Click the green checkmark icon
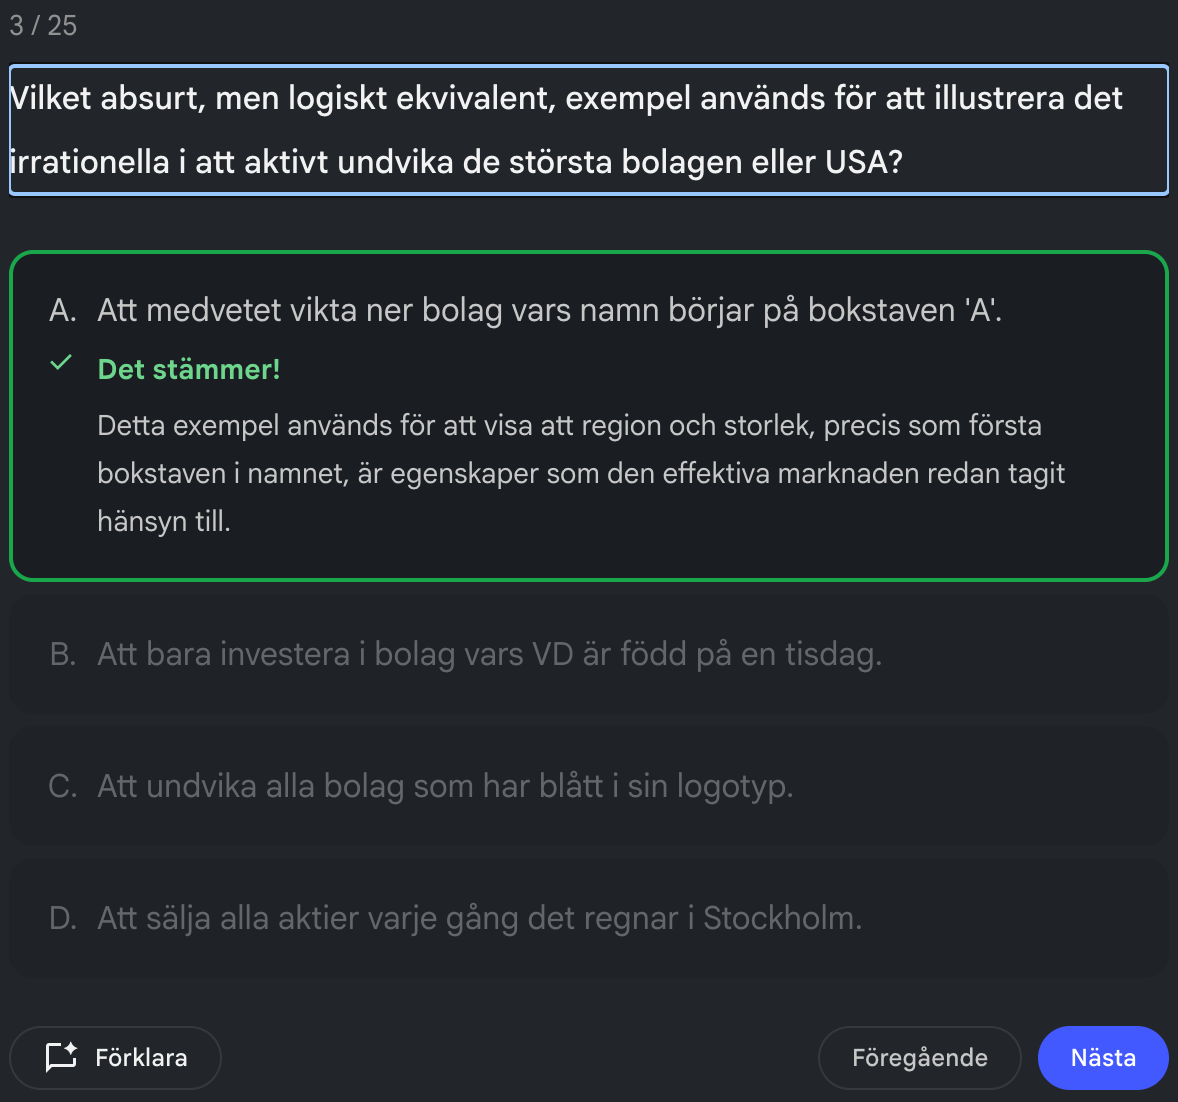This screenshot has width=1178, height=1102. [61, 363]
